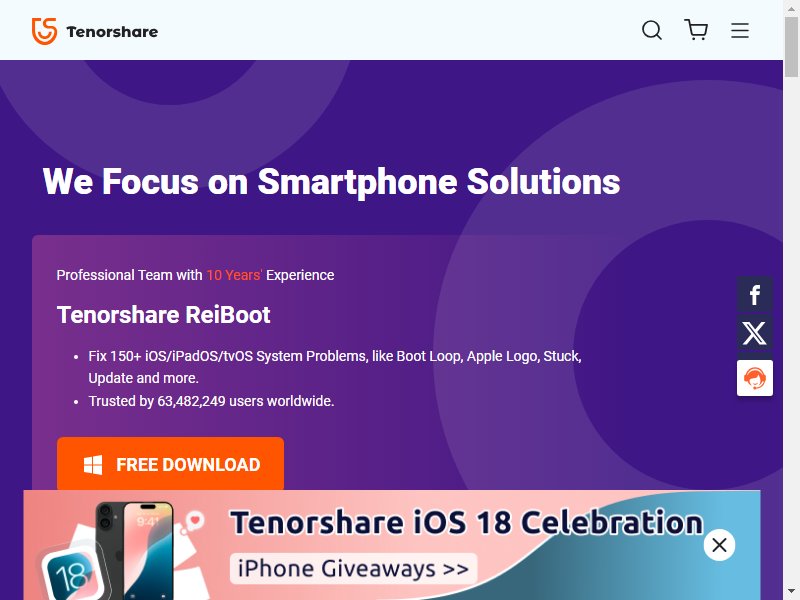Open customer support headset icon
The width and height of the screenshot is (800, 600).
tap(755, 378)
